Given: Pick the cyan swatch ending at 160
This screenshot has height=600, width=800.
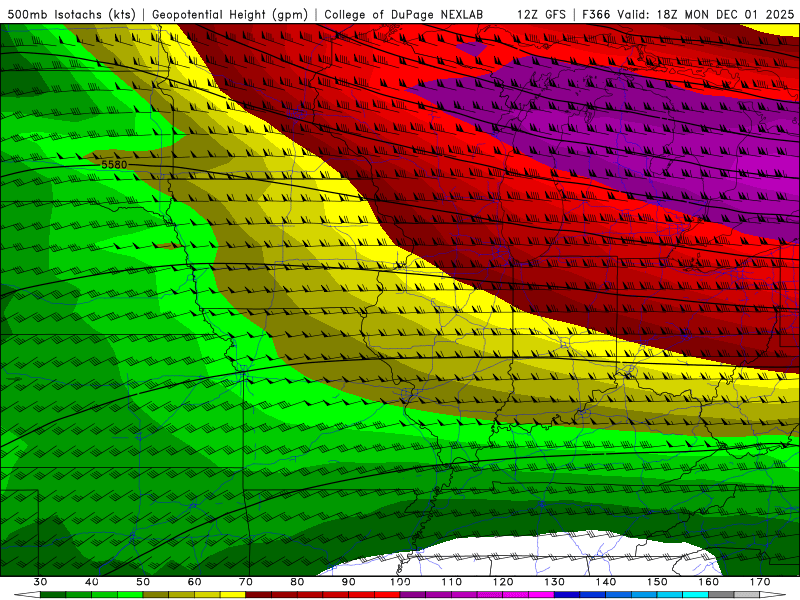Looking at the screenshot, I should [x=695, y=595].
